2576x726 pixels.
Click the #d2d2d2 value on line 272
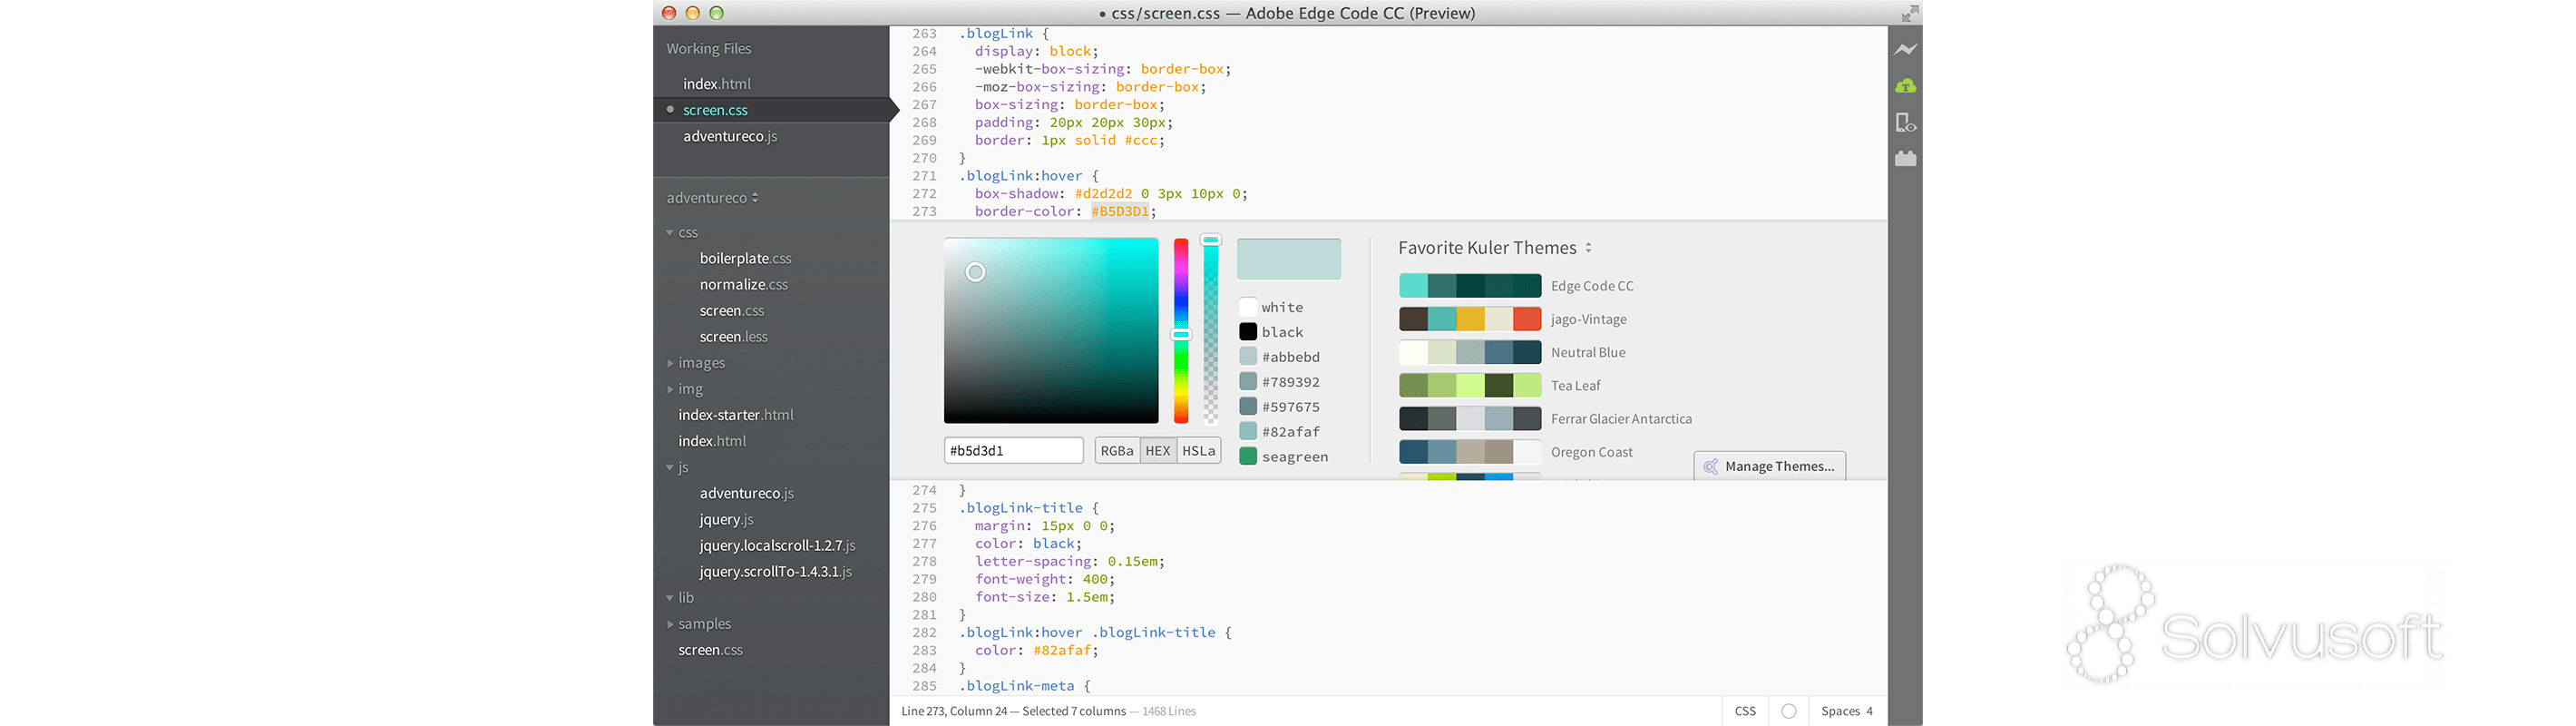coord(1103,194)
